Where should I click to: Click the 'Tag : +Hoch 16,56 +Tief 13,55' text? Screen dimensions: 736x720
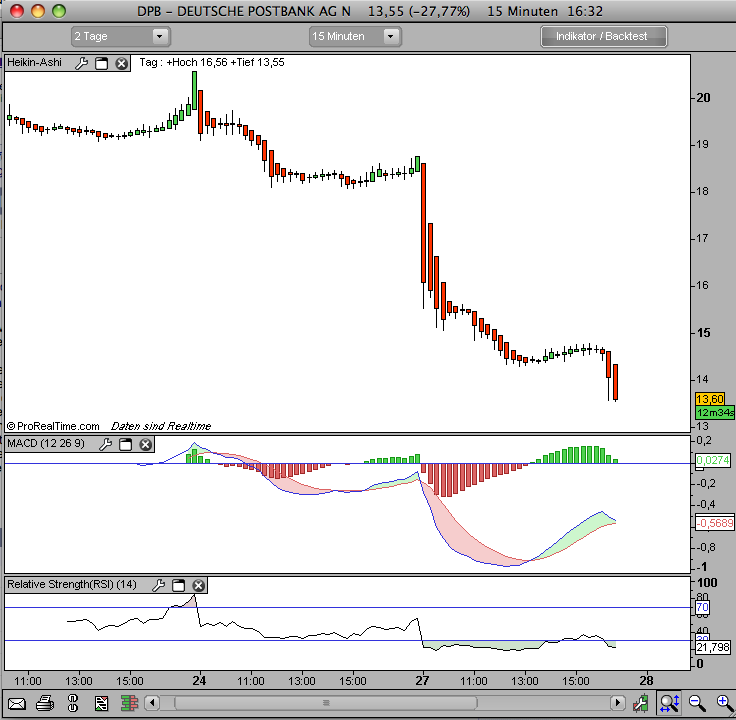212,62
